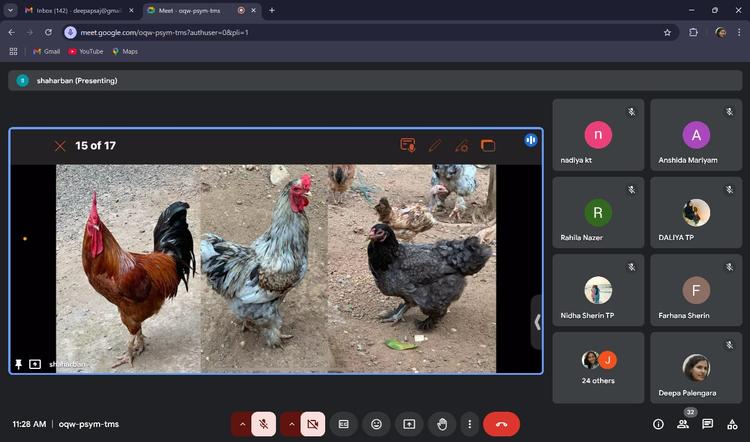This screenshot has width=750, height=442.
Task: Open the more options three-dot menu
Action: (469, 424)
